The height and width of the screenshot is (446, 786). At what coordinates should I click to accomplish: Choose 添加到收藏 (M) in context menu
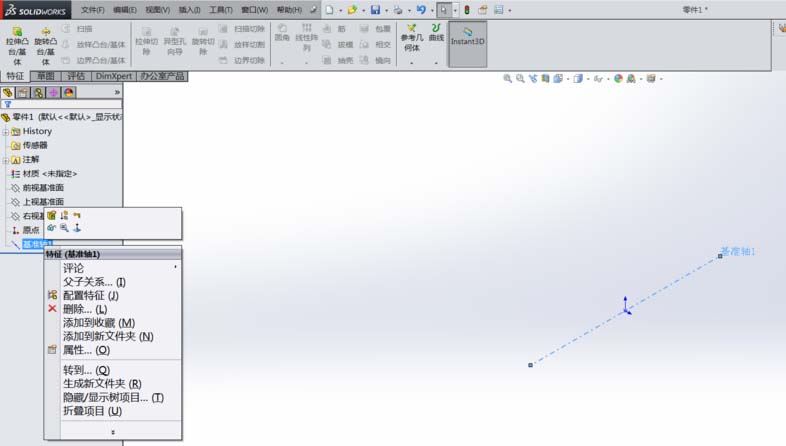click(99, 323)
